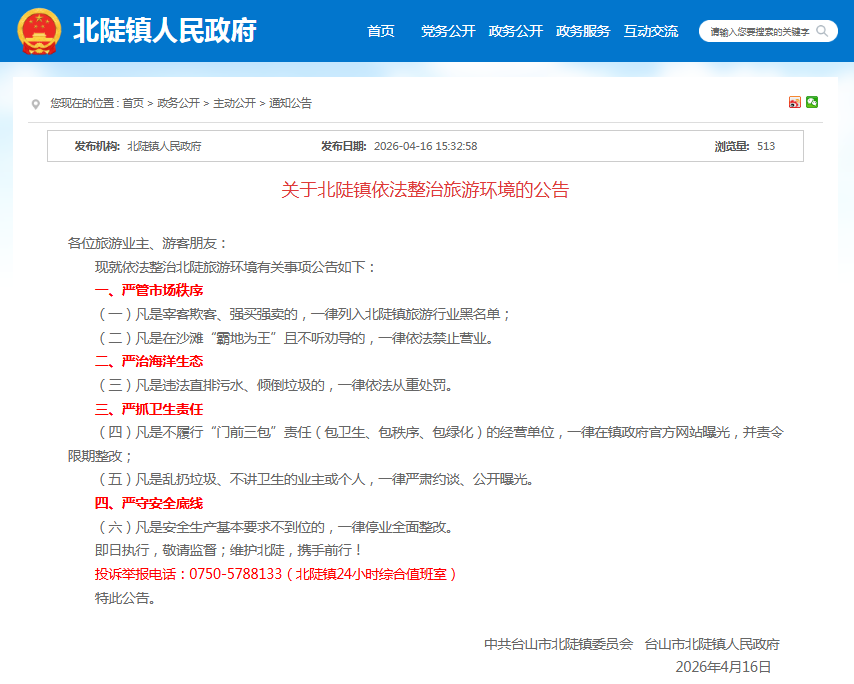Go to 政务公开 in top navigation

point(515,31)
